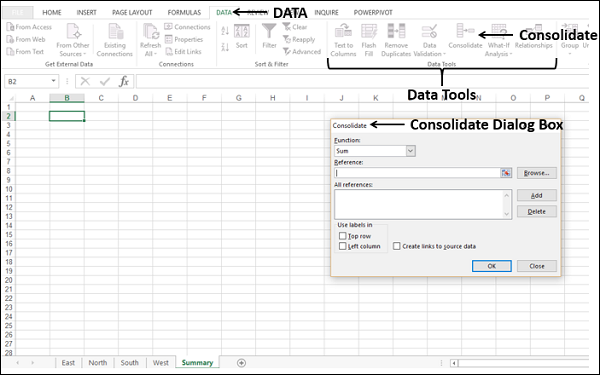Open Relationships tool
The image size is (600, 375).
coord(533,37)
